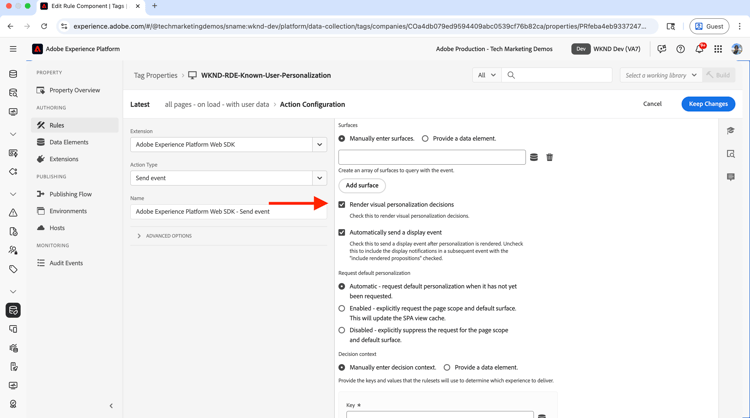Select Automatic default personalization option

coord(342,286)
